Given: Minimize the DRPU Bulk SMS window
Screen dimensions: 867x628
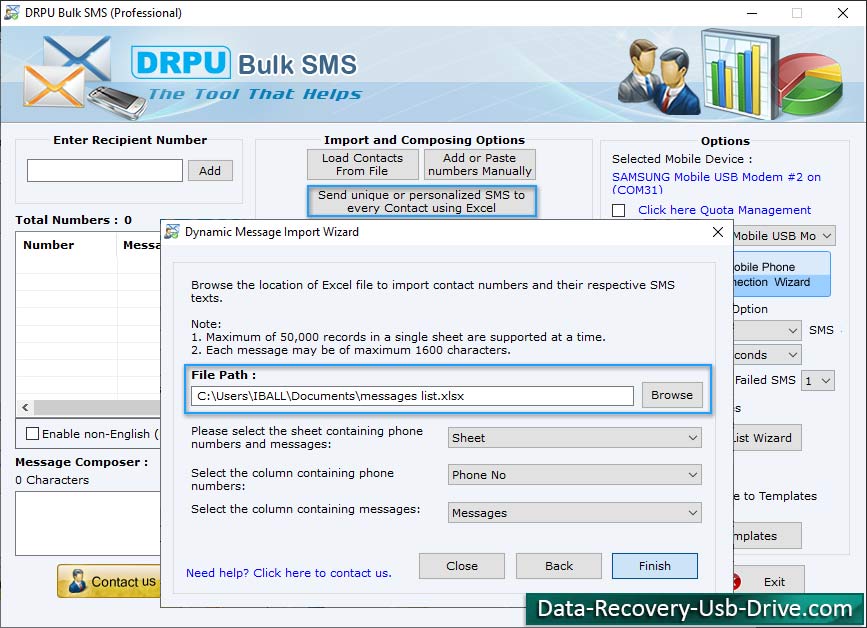Looking at the screenshot, I should tap(752, 13).
